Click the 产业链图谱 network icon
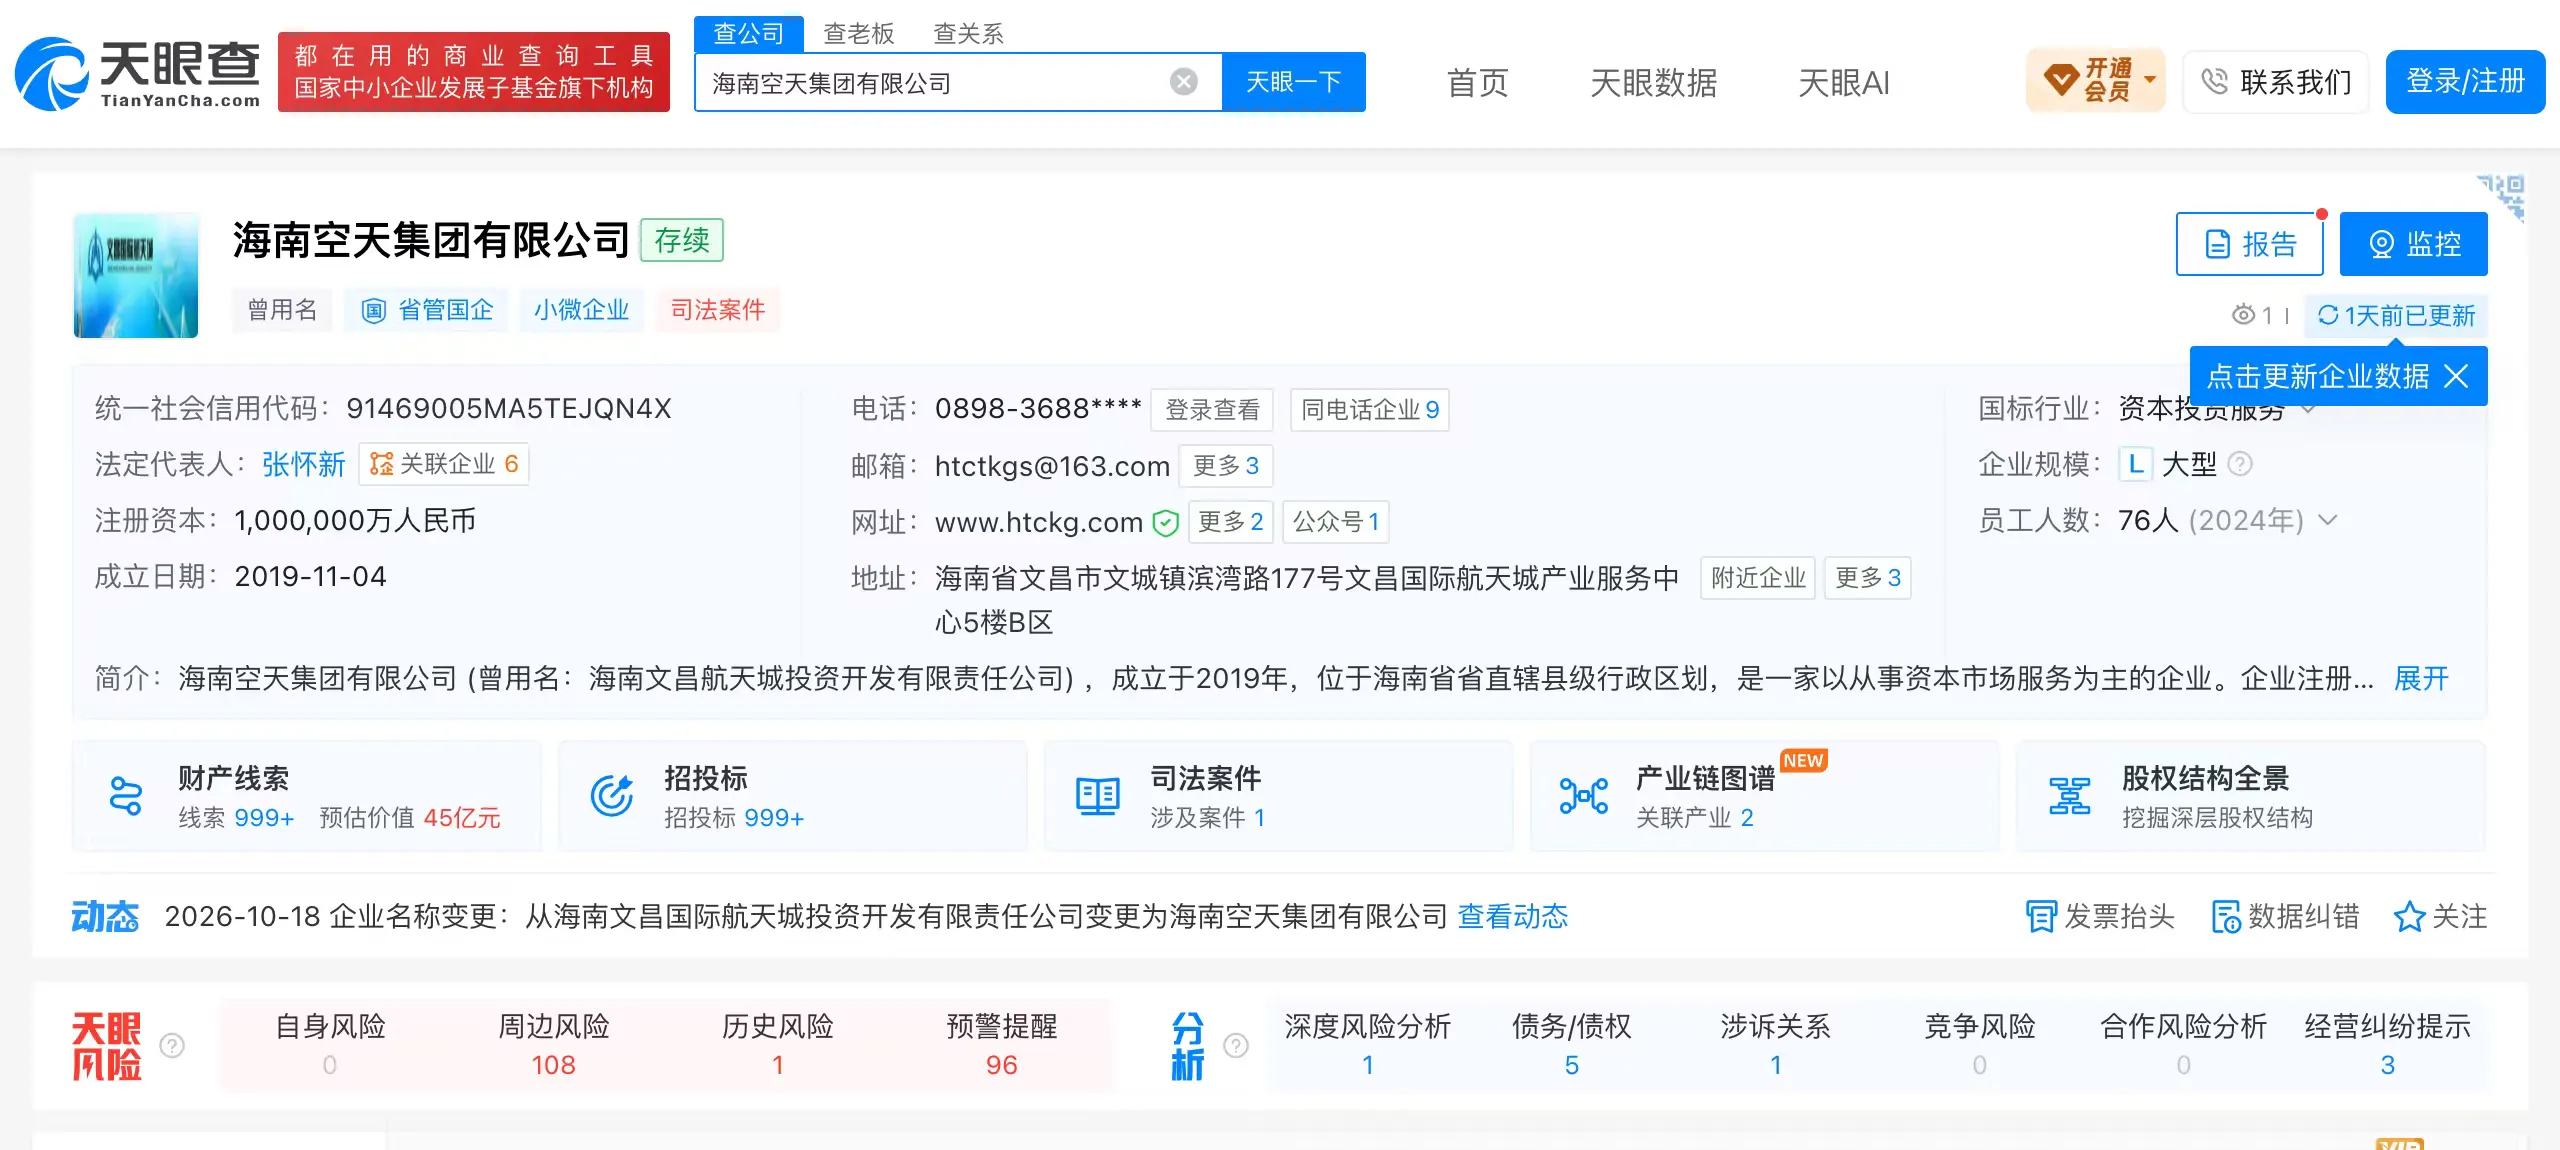 pos(1584,796)
